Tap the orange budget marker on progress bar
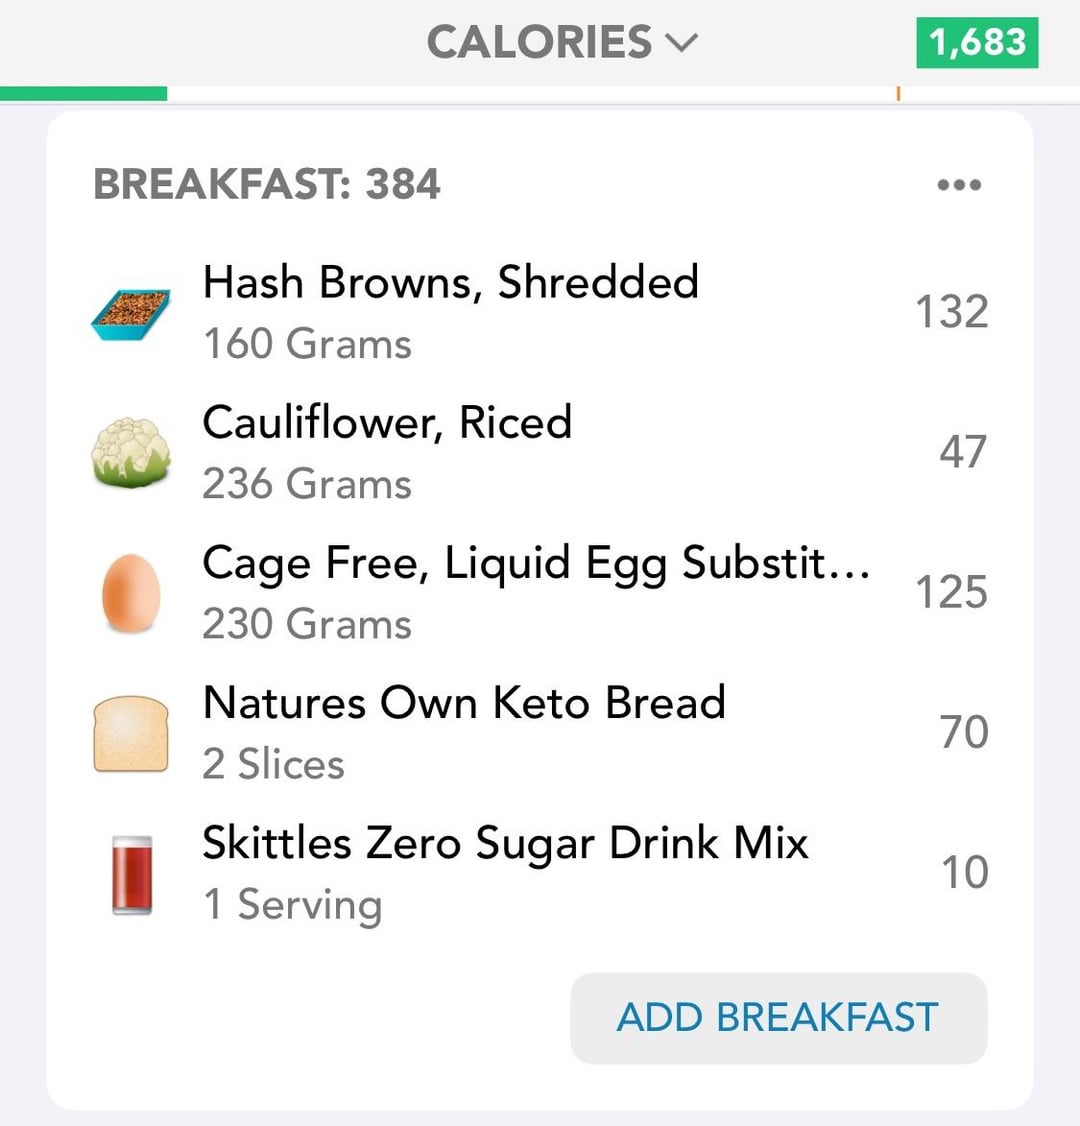This screenshot has width=1080, height=1126. click(898, 93)
